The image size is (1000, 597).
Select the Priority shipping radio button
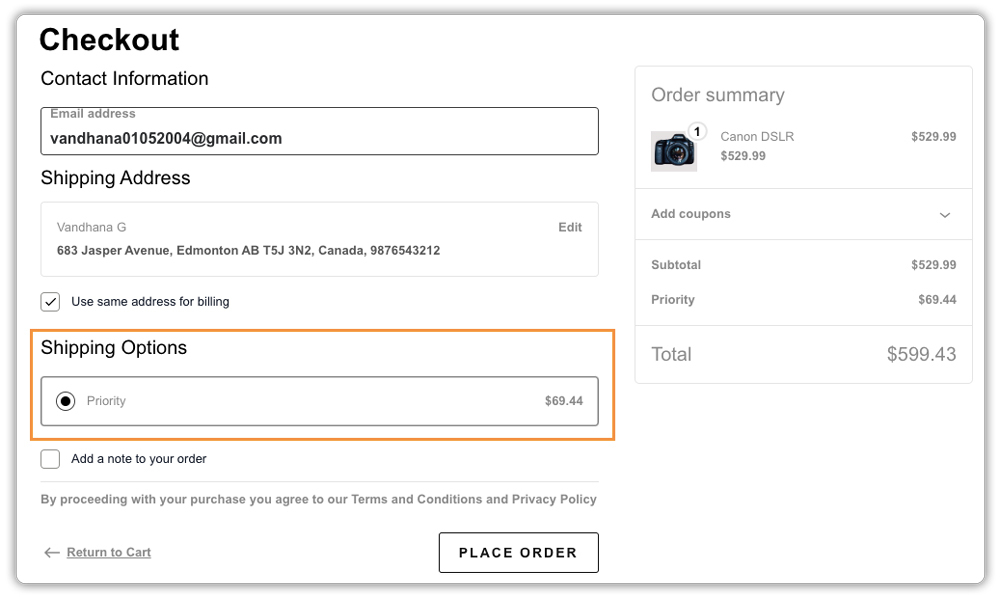(64, 401)
